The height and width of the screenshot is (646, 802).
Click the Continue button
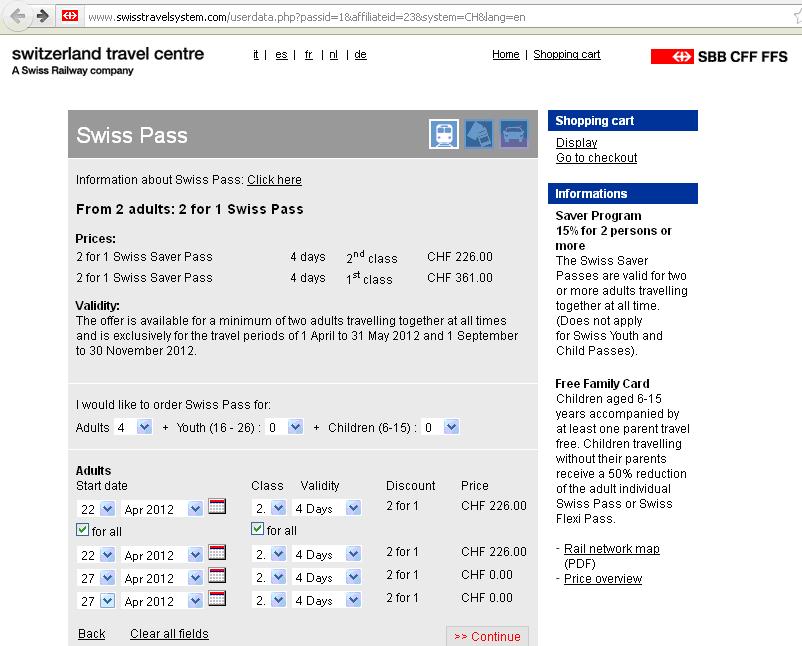tap(487, 636)
